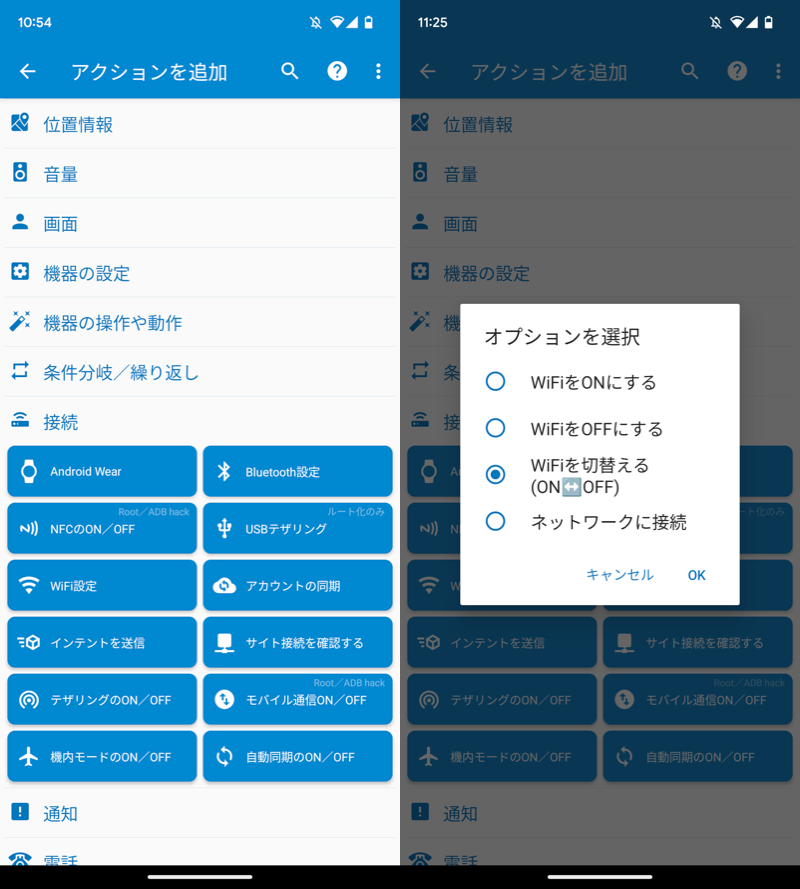Expand the 位置情報 category on left screen

point(200,124)
